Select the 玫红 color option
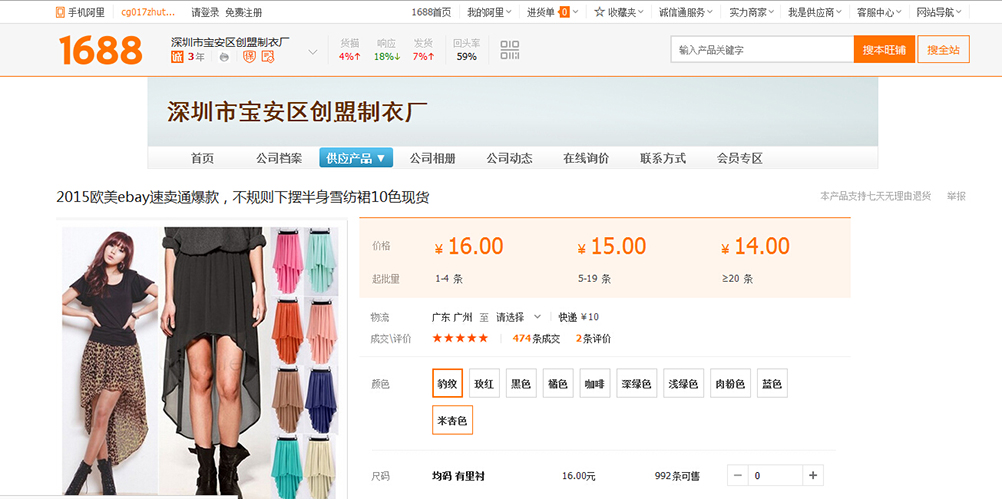The image size is (1002, 499). pyautogui.click(x=484, y=384)
